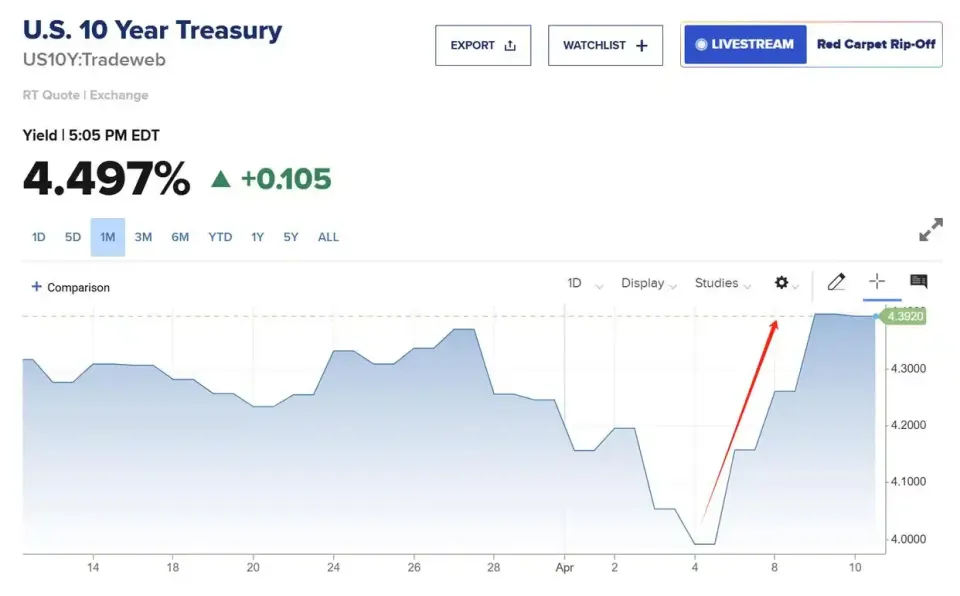Expand the Display dropdown
The width and height of the screenshot is (960, 596).
[x=648, y=283]
